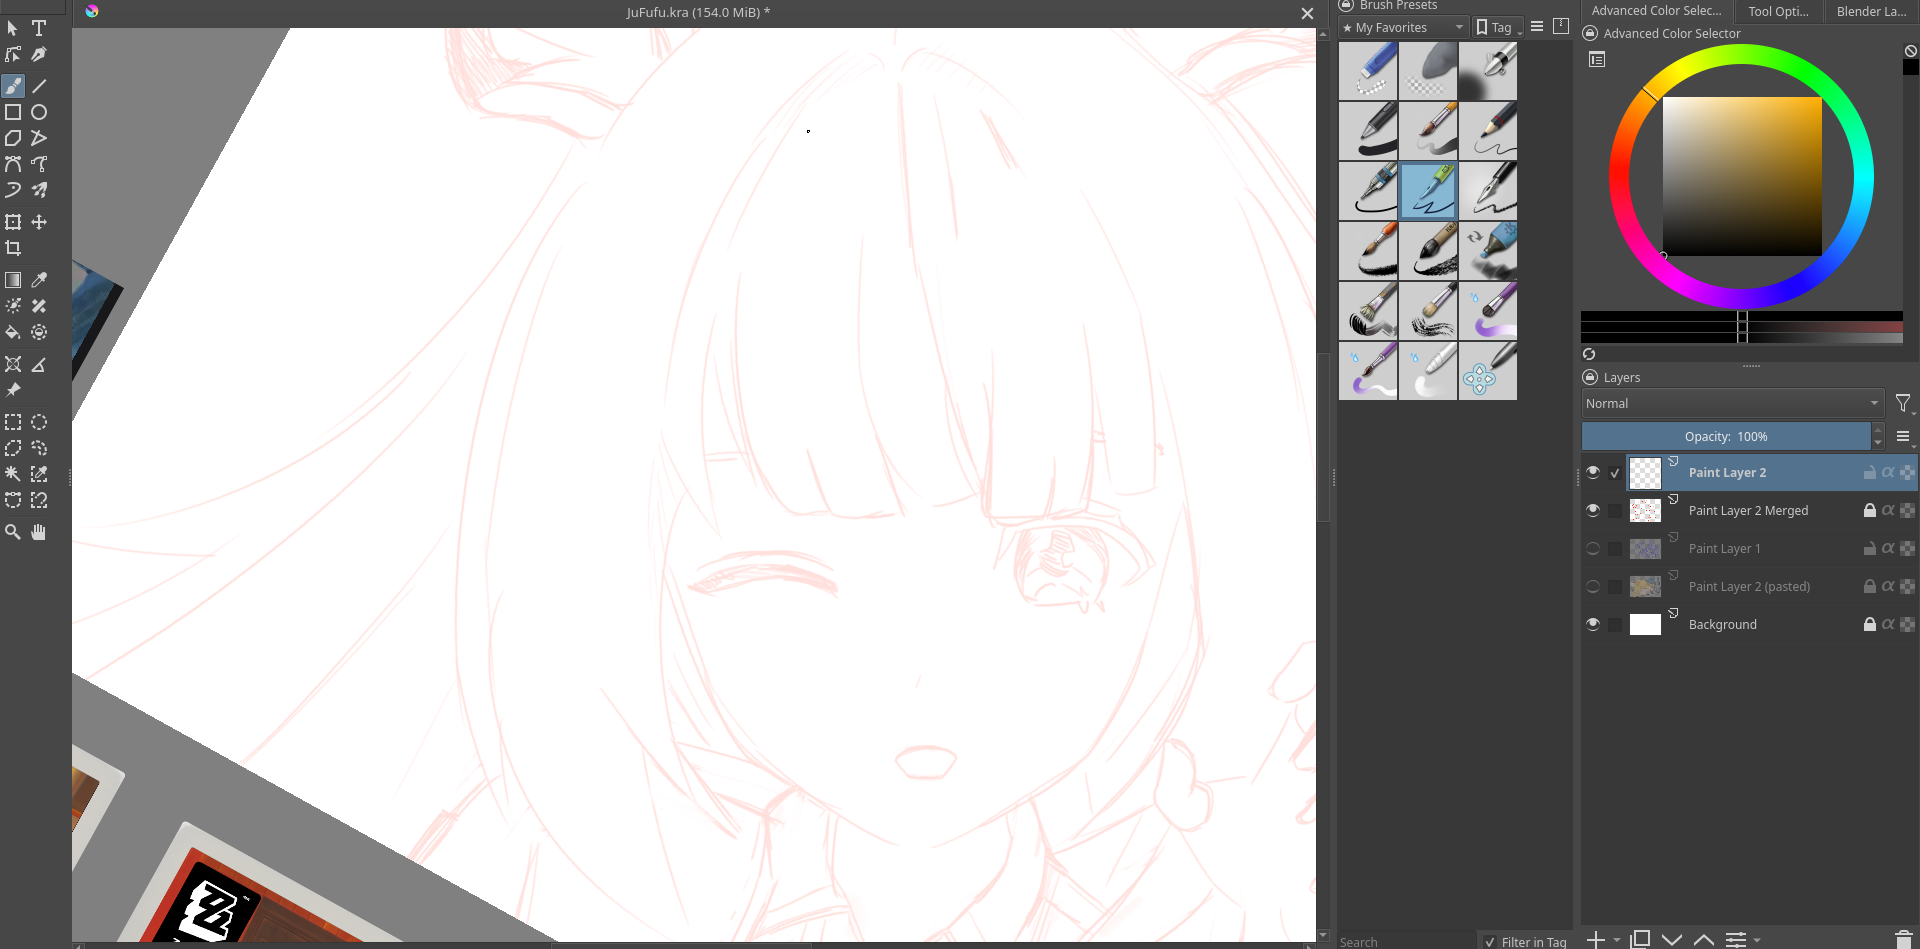Toggle alpha lock on Background layer
This screenshot has width=1920, height=949.
[1888, 624]
